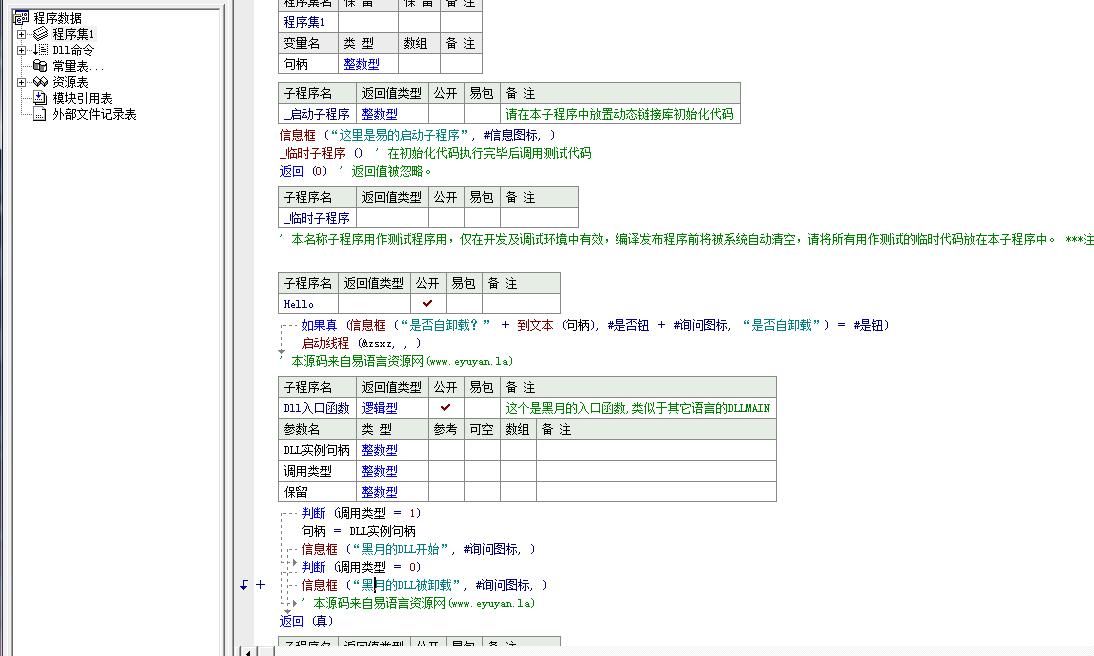Click 整数型 type of 句柄 variable
The width and height of the screenshot is (1094, 656).
(x=361, y=64)
